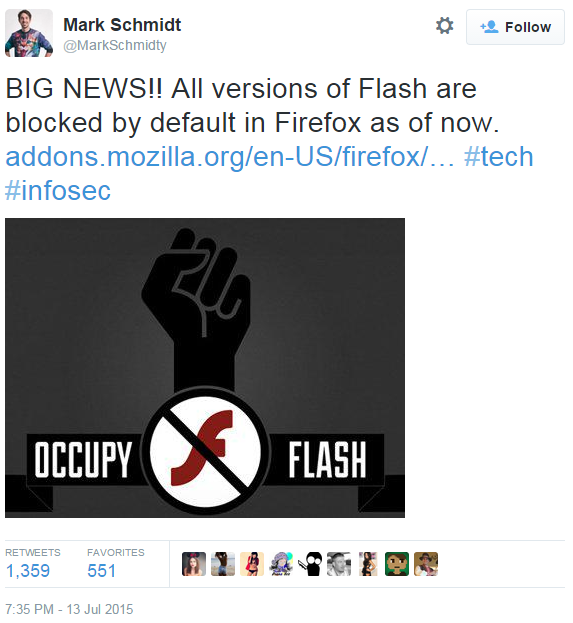Click the last avatar with hat

point(426,564)
